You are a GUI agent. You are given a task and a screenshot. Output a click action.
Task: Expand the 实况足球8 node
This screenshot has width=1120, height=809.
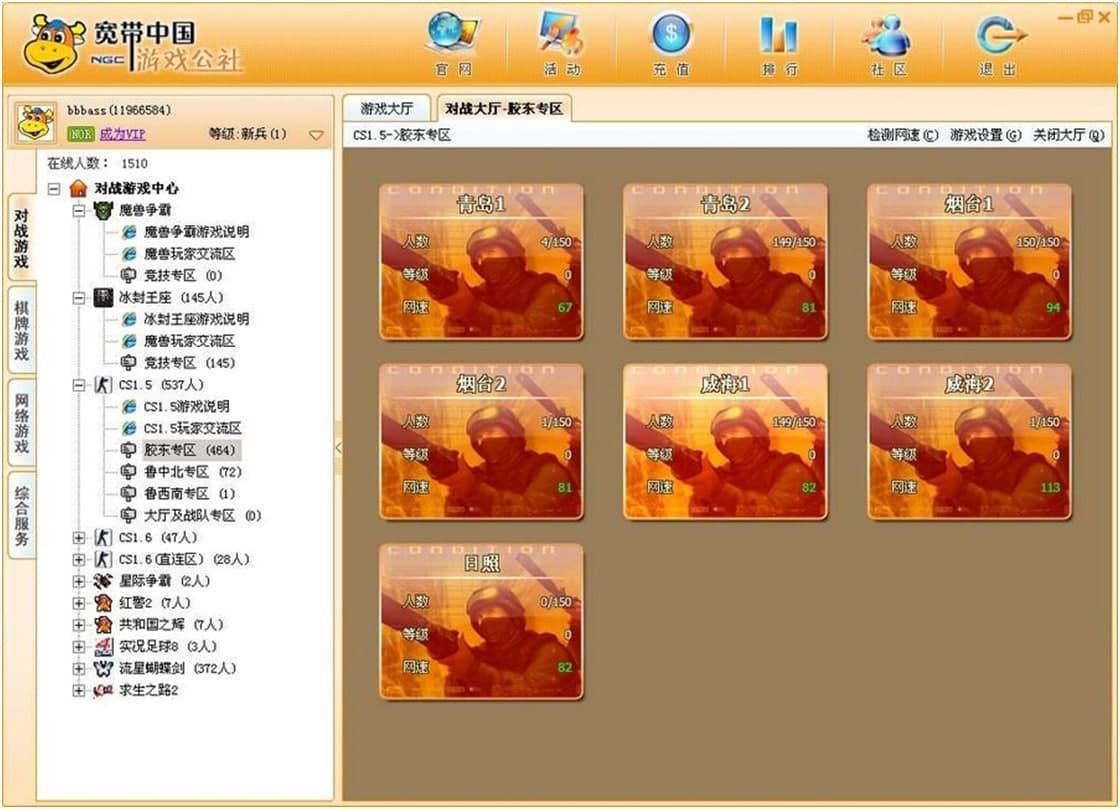pos(79,647)
